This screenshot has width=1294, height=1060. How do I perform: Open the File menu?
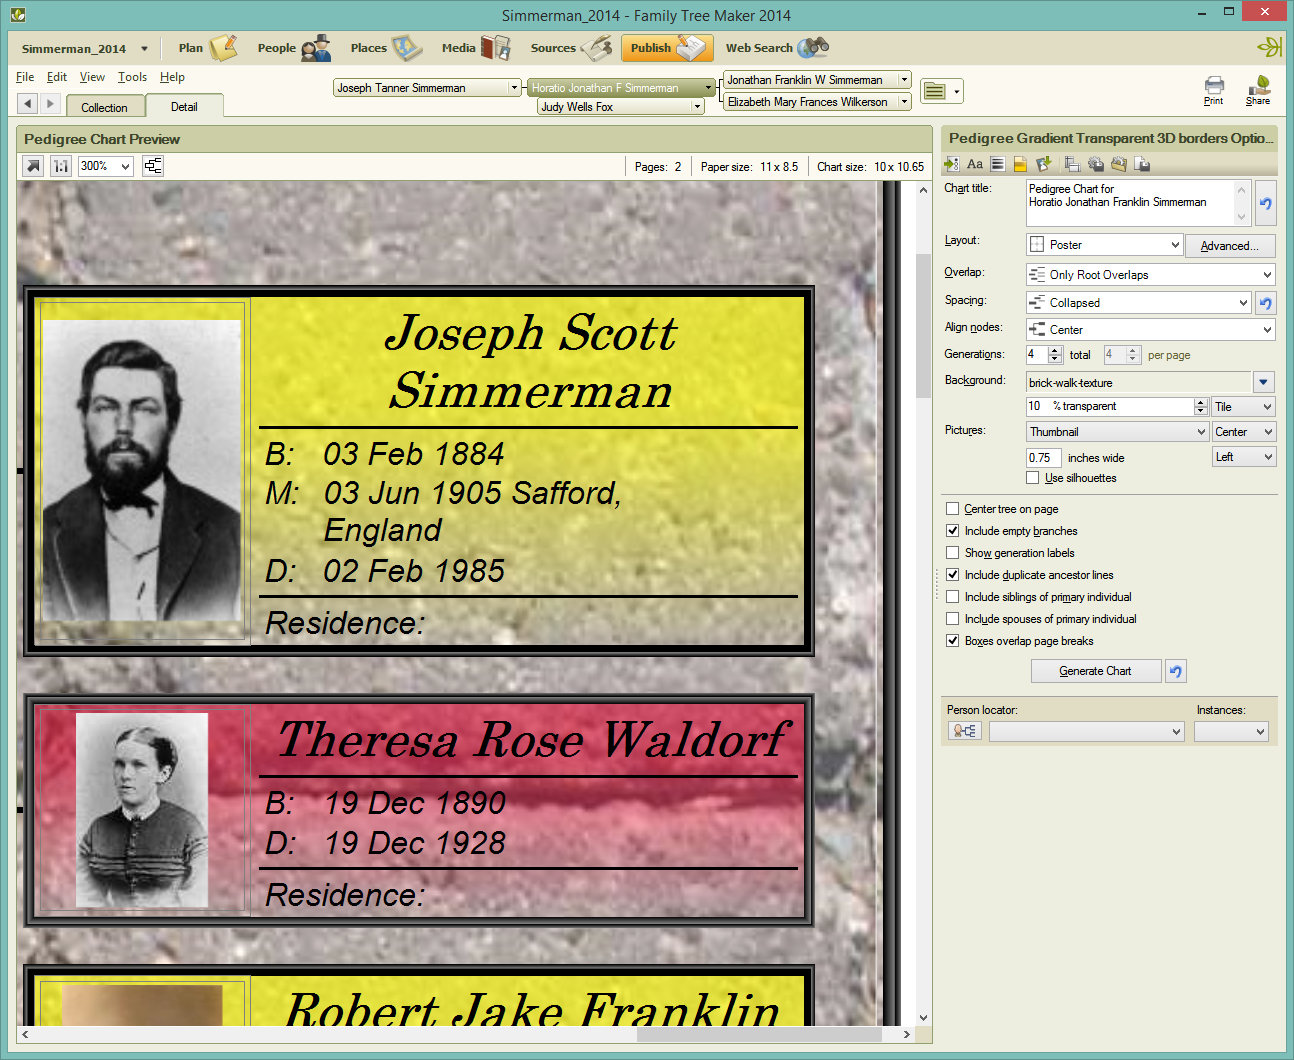pos(25,77)
